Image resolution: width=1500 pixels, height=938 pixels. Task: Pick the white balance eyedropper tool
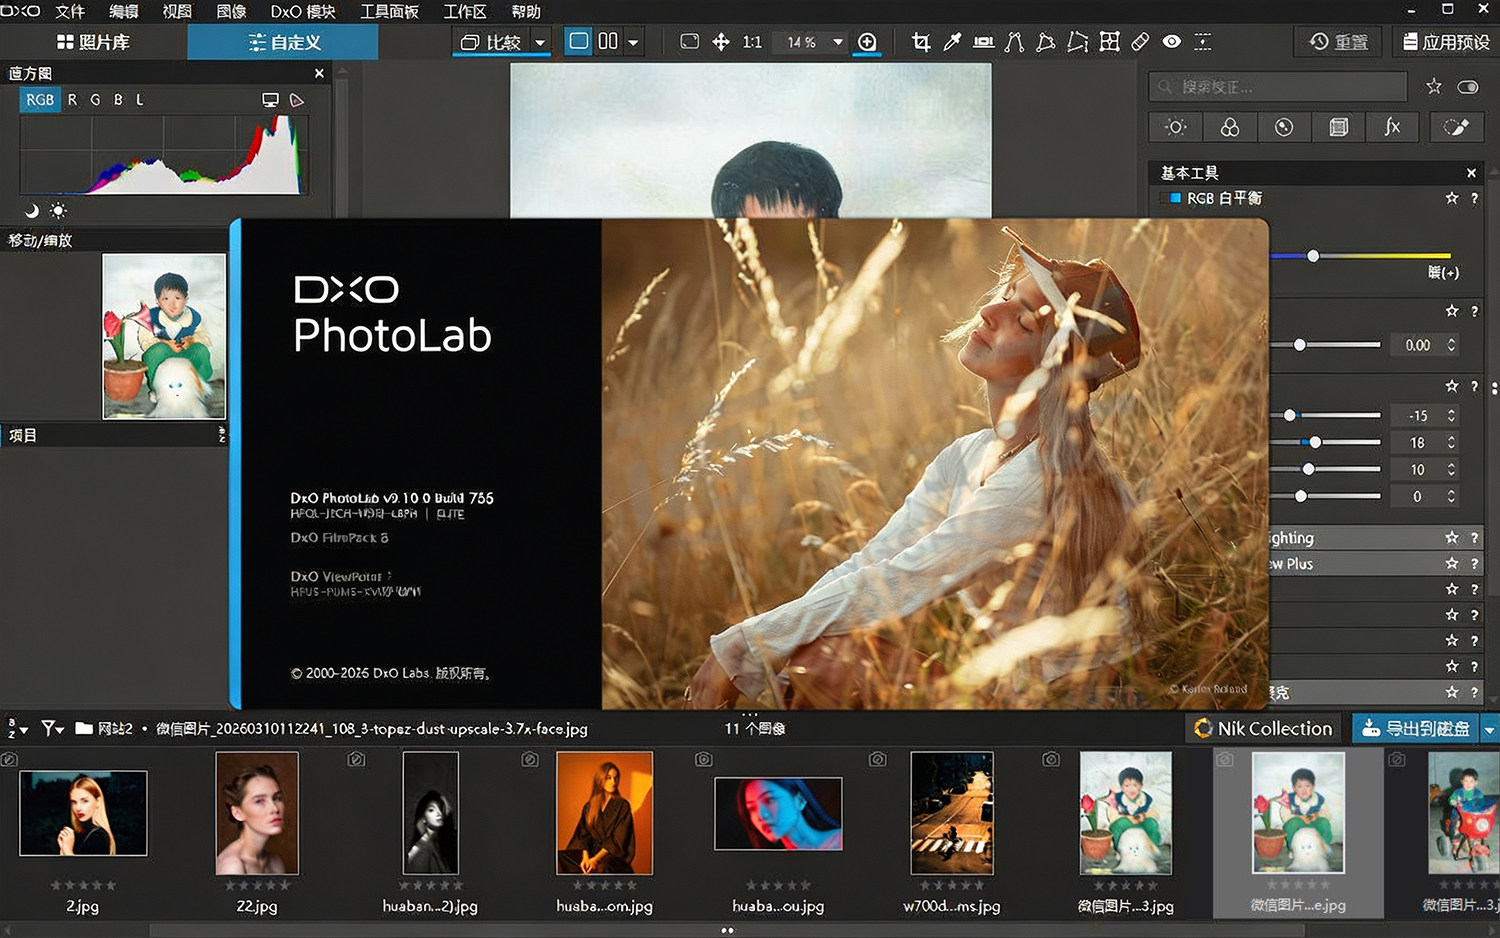point(952,42)
